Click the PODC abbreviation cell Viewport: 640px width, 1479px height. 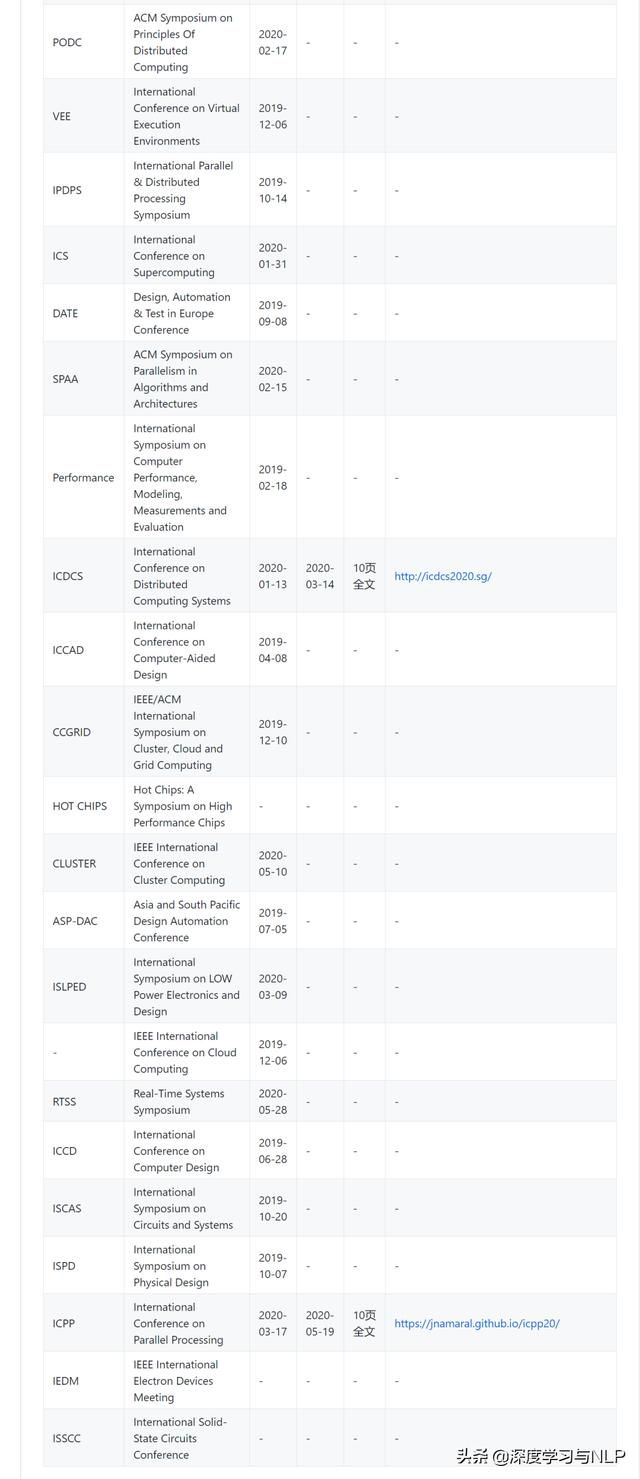(x=67, y=42)
